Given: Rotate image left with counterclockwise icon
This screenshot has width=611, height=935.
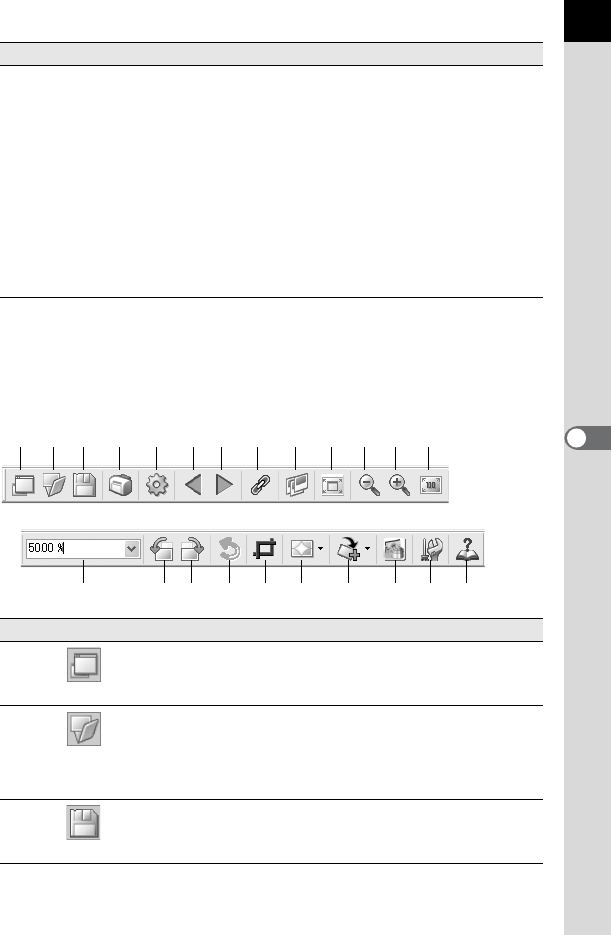Looking at the screenshot, I should click(162, 549).
